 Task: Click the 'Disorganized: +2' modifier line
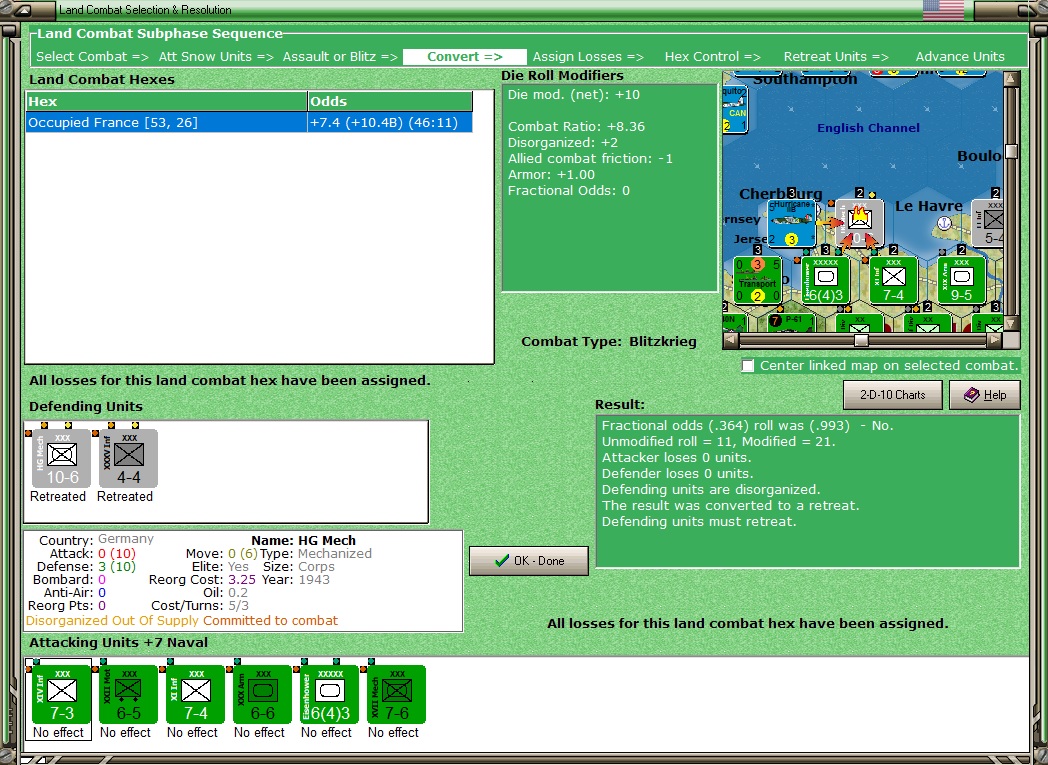563,142
